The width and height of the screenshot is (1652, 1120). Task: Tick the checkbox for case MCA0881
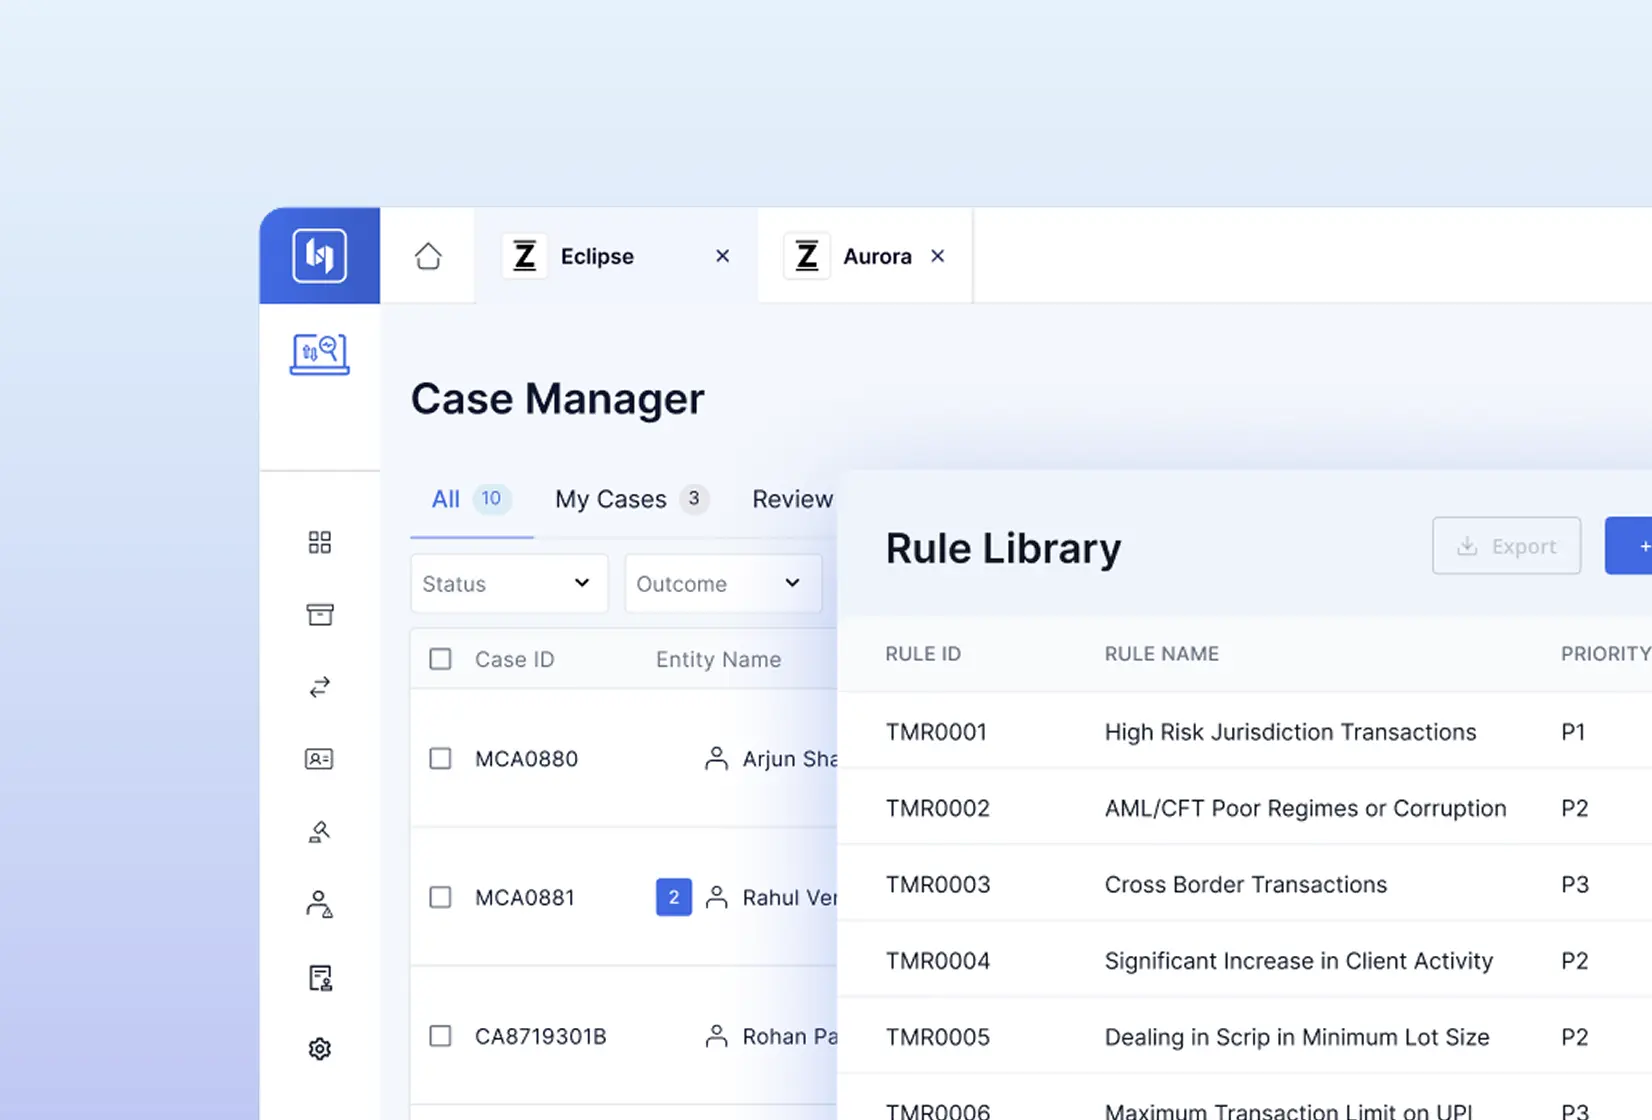[x=440, y=897]
